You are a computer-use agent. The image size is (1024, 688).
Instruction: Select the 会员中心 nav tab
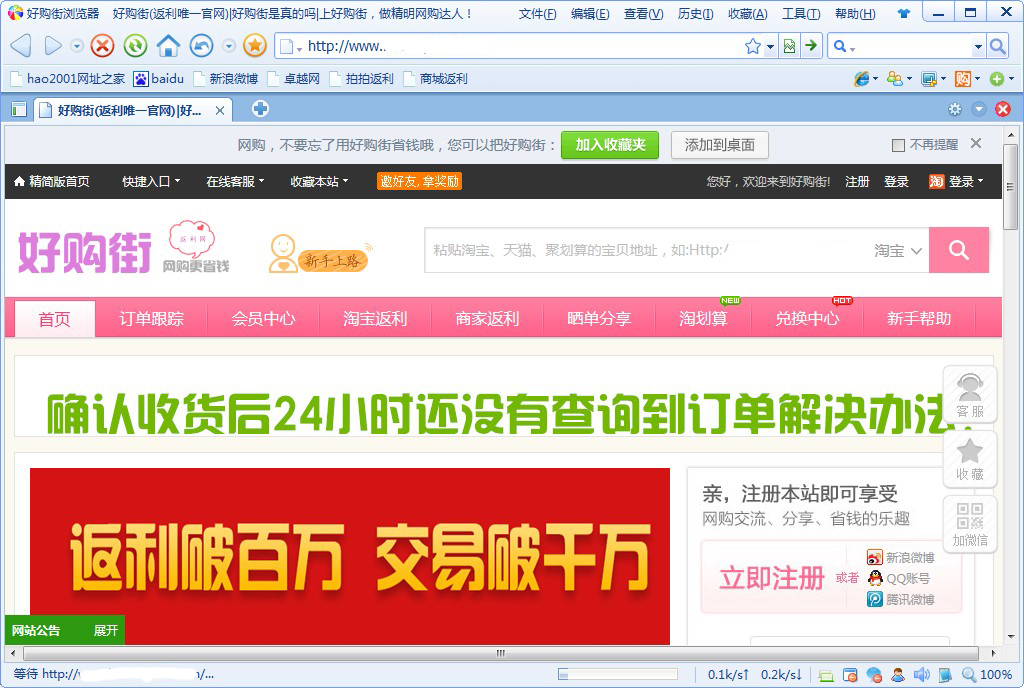(x=263, y=319)
